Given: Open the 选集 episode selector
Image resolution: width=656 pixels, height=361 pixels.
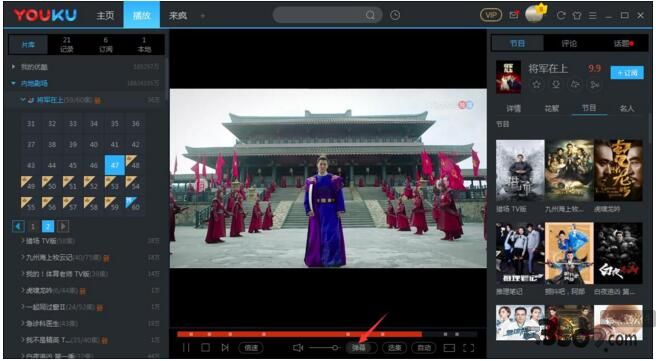Looking at the screenshot, I should [x=395, y=348].
